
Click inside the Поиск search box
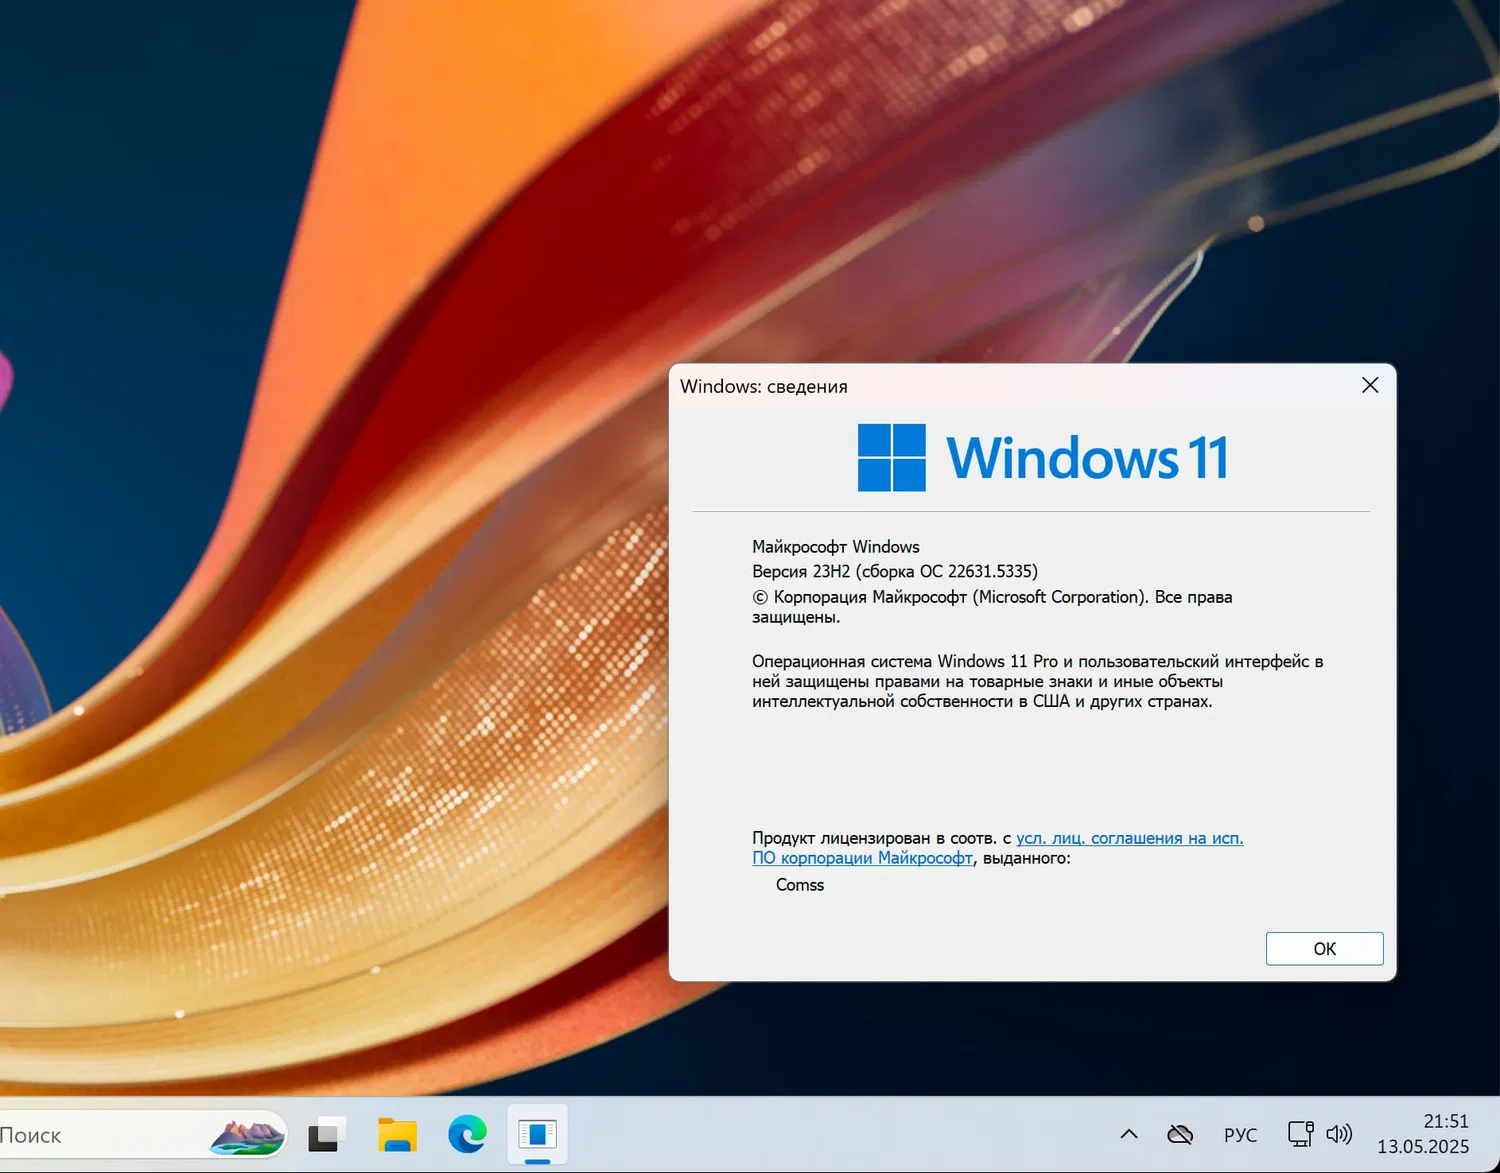100,1134
